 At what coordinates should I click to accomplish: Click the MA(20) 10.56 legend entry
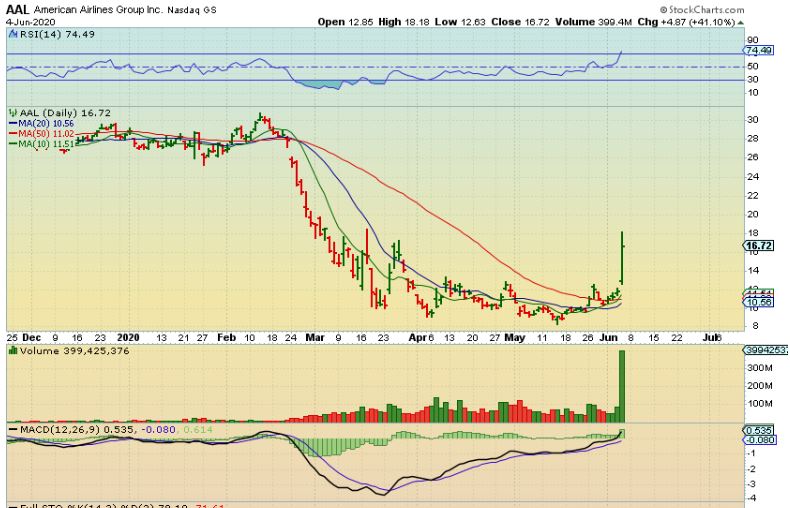coord(42,123)
